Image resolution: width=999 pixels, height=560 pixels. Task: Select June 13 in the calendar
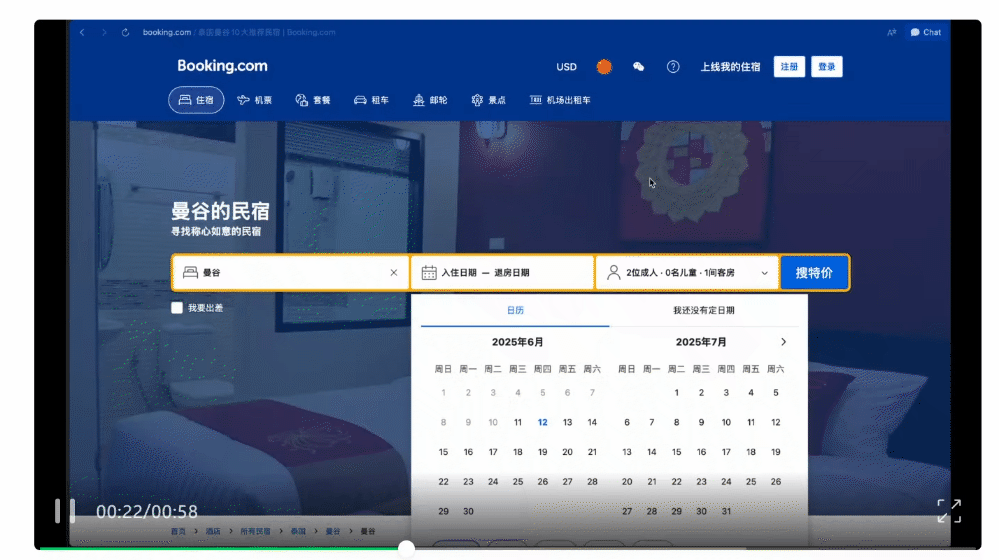click(567, 422)
